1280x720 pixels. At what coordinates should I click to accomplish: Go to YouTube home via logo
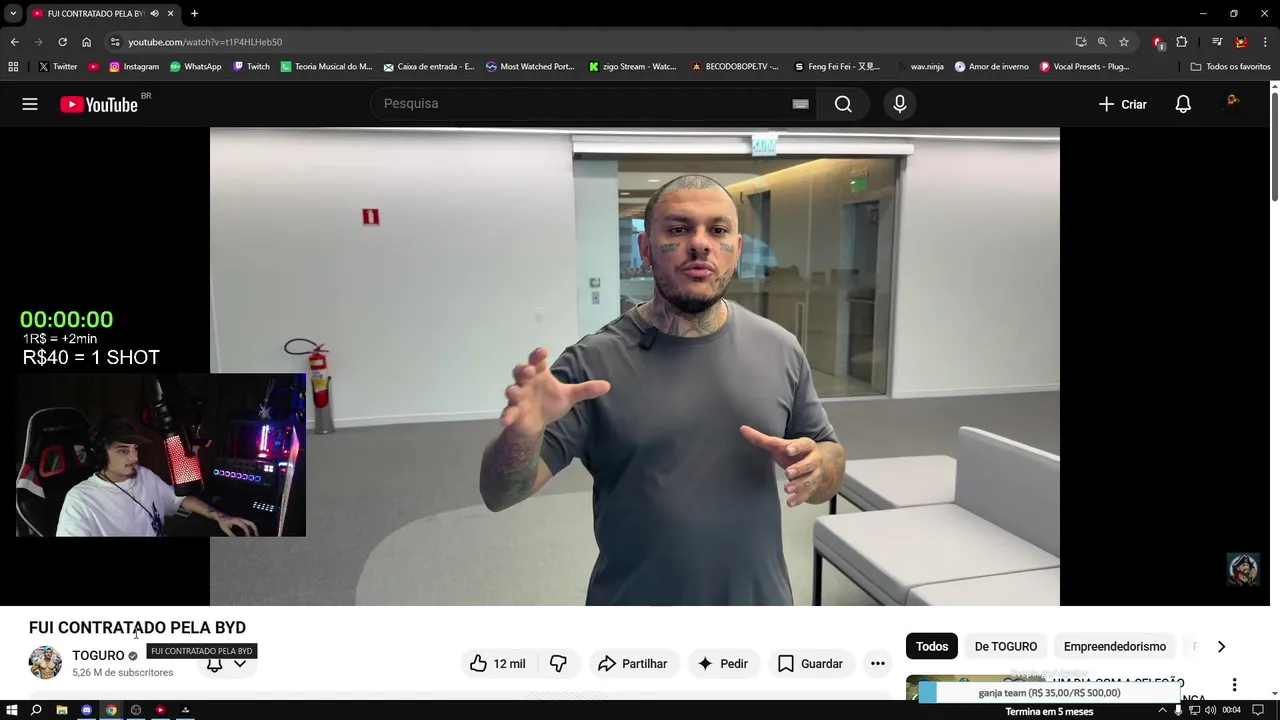(99, 104)
